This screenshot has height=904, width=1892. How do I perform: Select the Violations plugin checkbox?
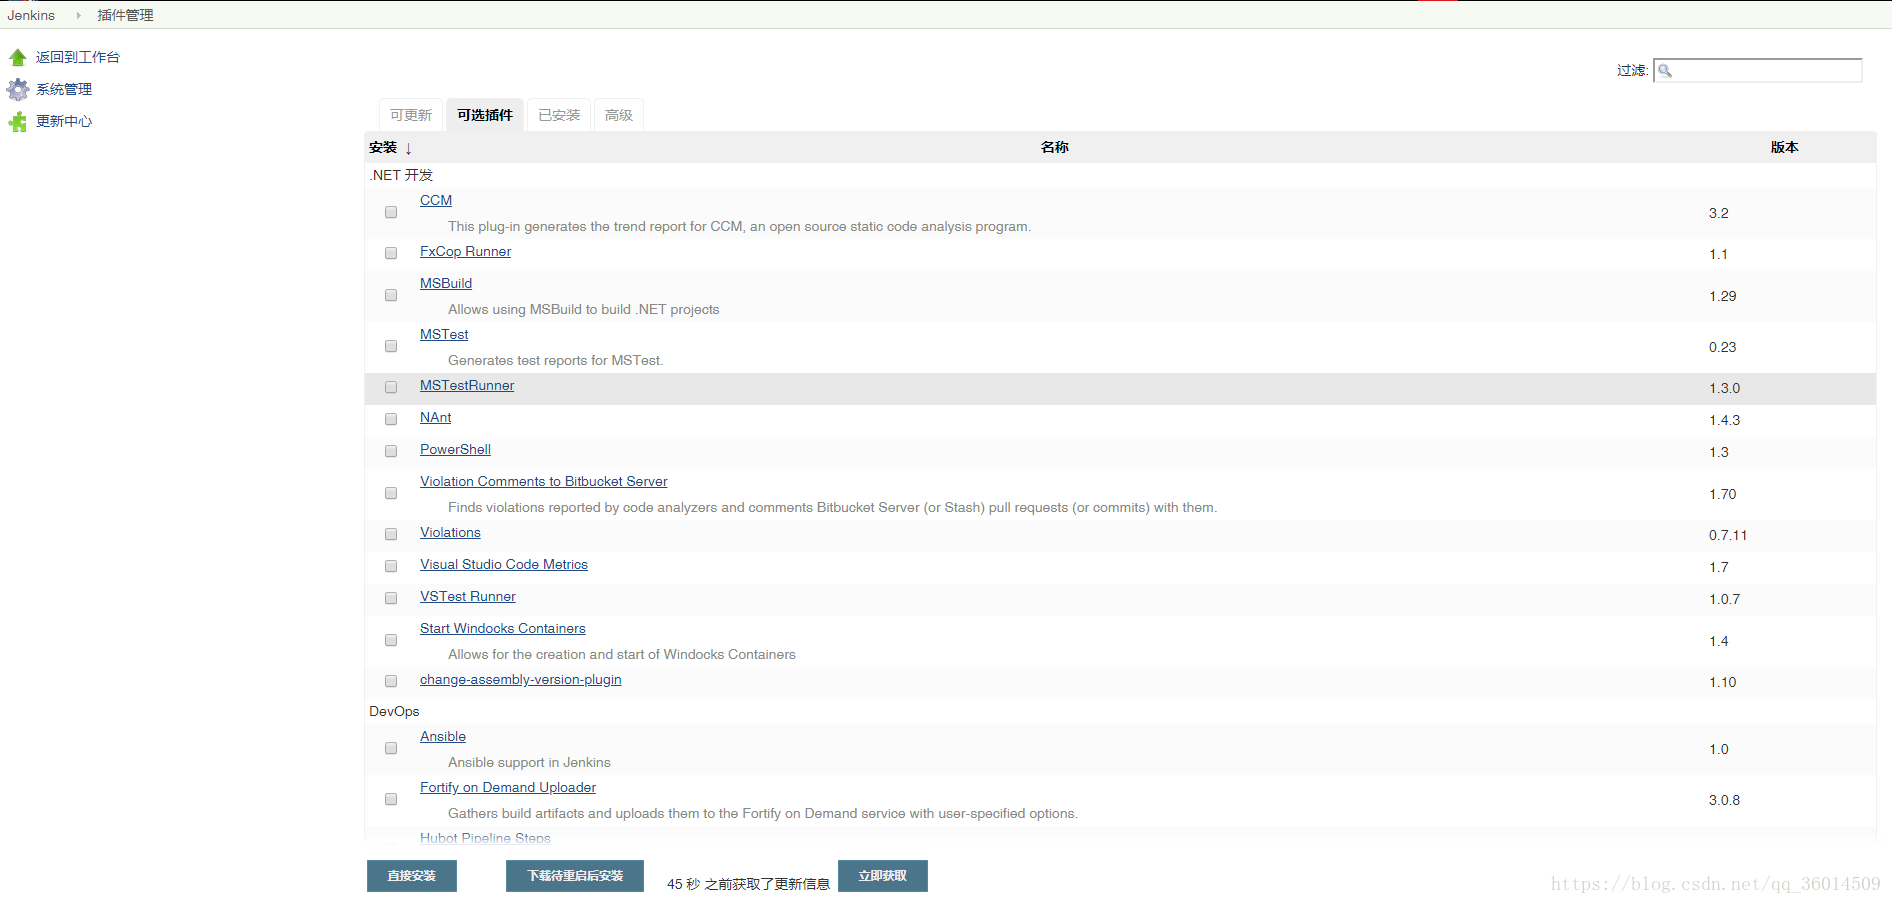coord(391,534)
